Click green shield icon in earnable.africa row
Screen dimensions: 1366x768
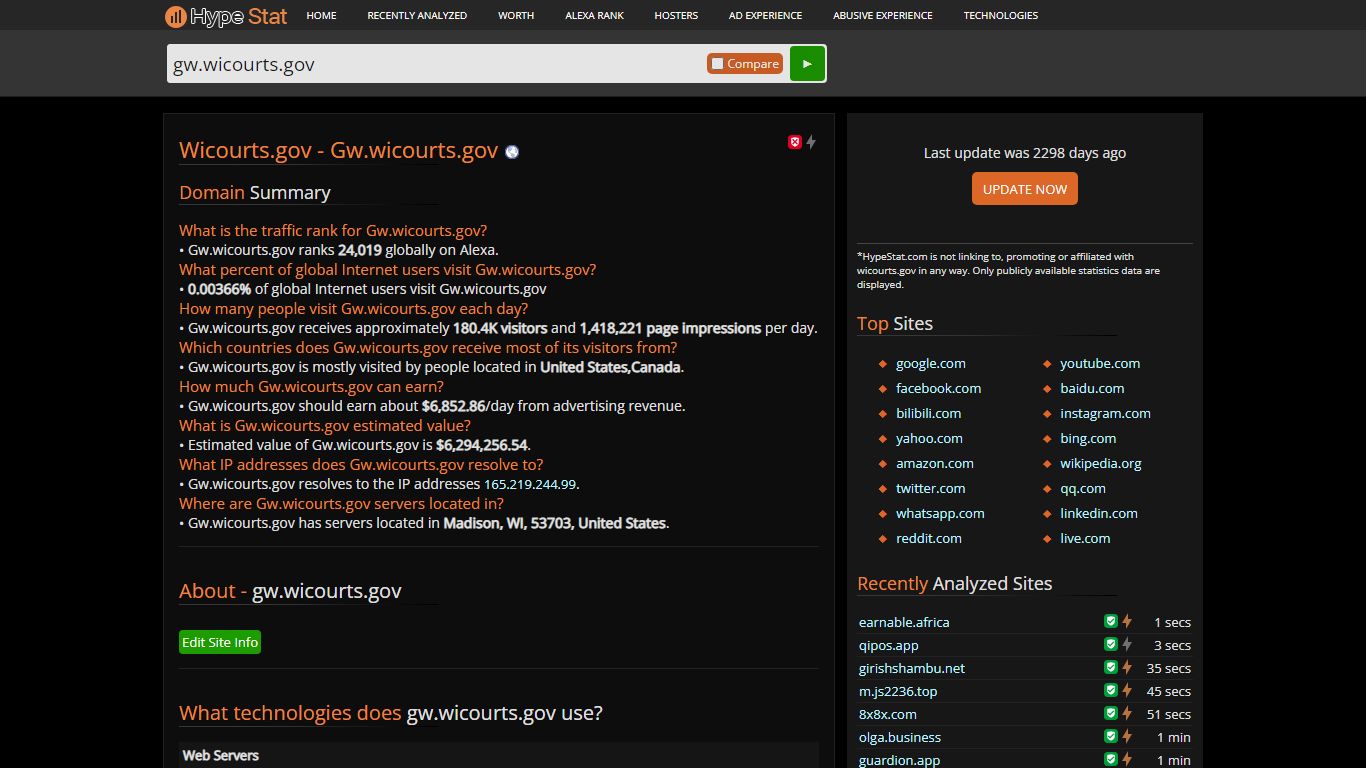(x=1110, y=621)
